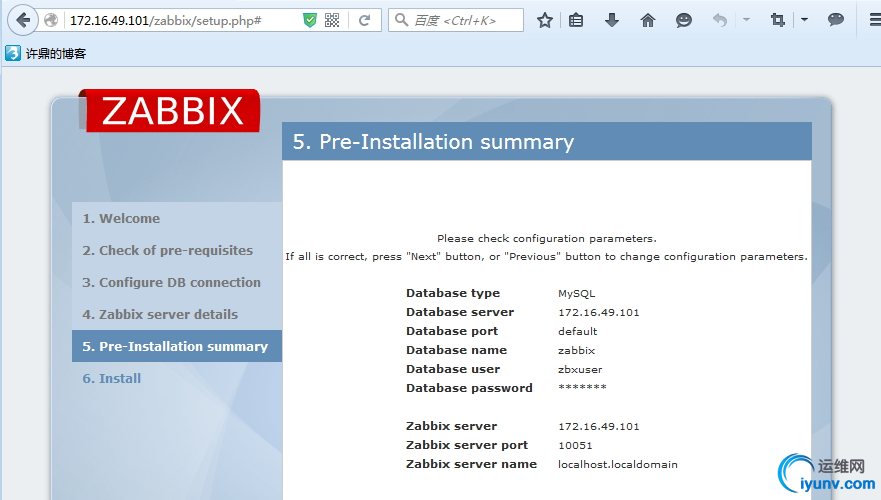Click the 'default' port value
Screen dimensions: 881x500
pyautogui.click(x=578, y=331)
